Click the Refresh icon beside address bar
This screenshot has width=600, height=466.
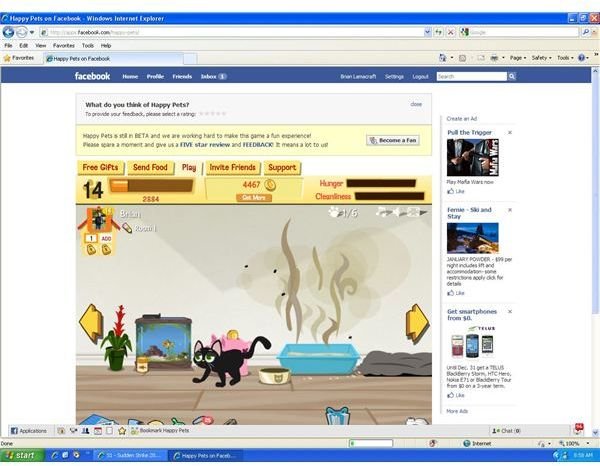439,33
